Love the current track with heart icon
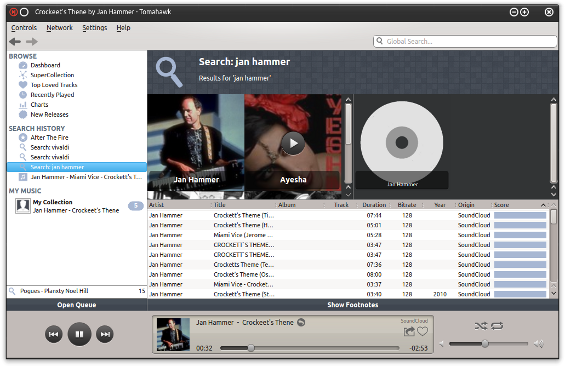The width and height of the screenshot is (565, 367). [x=422, y=331]
